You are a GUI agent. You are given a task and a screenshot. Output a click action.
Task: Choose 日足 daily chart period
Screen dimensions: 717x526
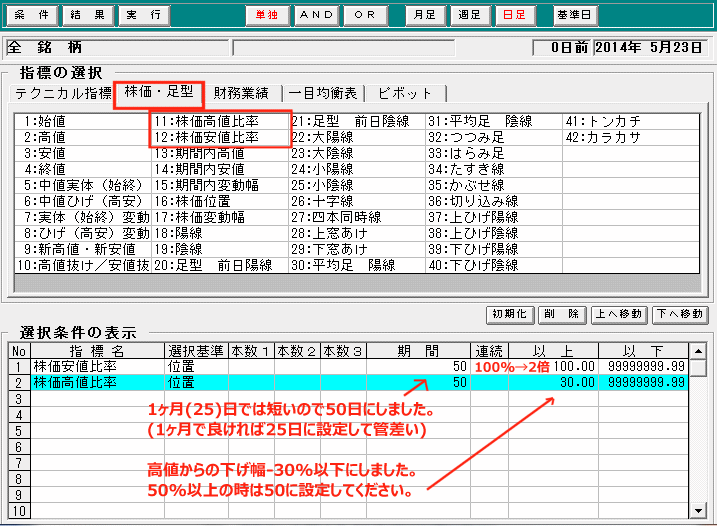point(513,16)
